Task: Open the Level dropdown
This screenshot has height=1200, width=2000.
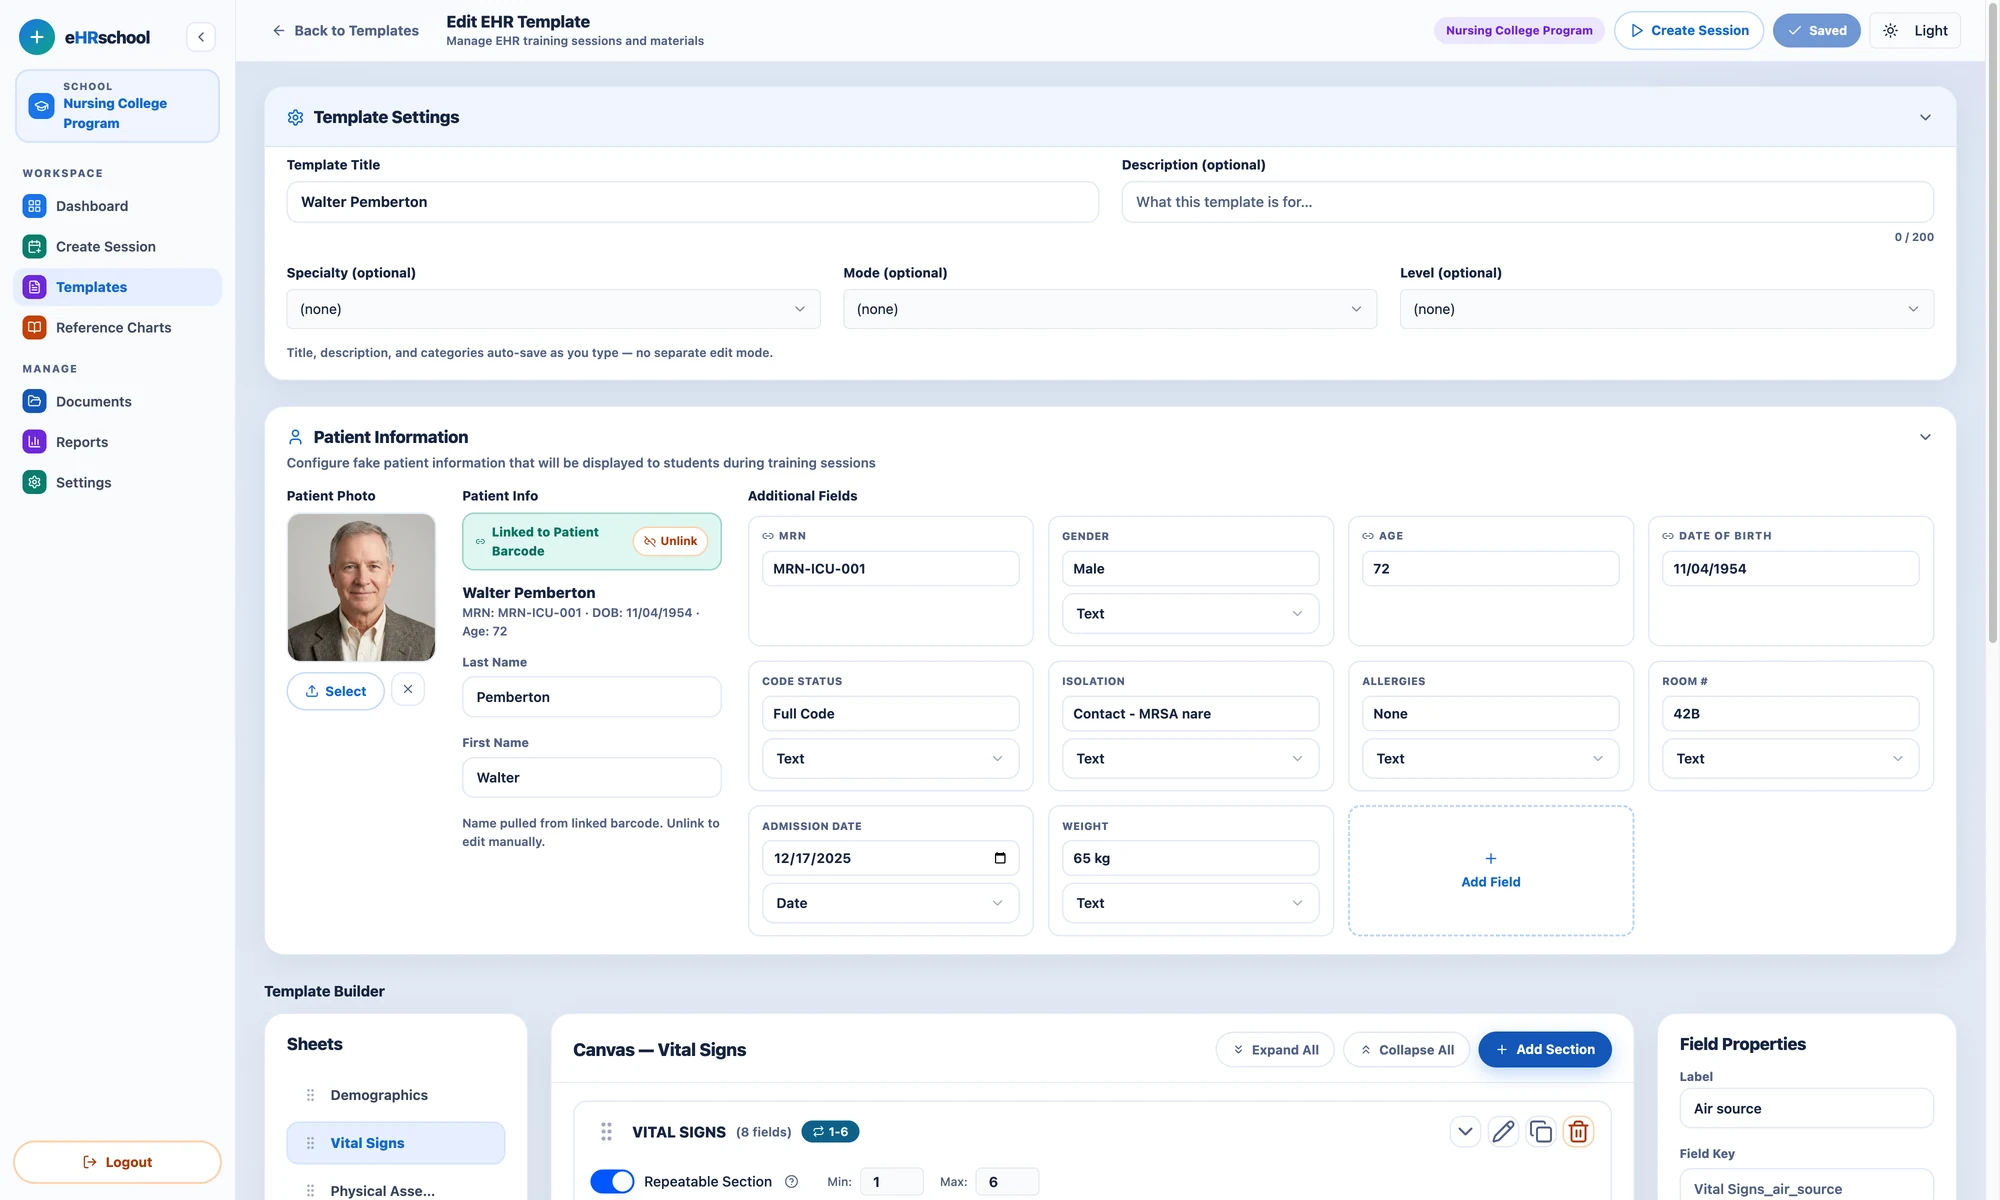Action: tap(1666, 309)
